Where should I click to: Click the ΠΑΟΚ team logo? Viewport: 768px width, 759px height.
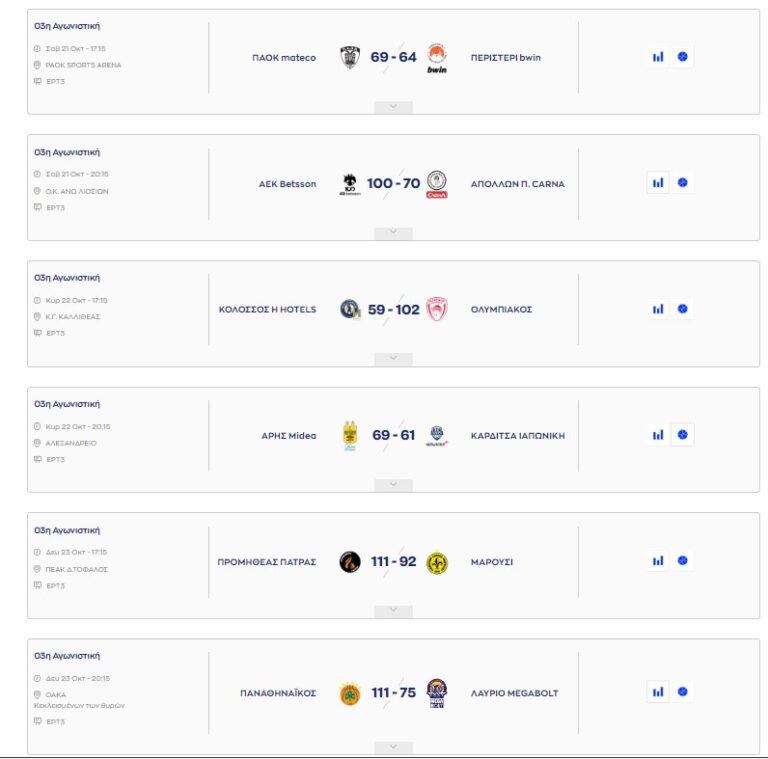click(x=349, y=57)
